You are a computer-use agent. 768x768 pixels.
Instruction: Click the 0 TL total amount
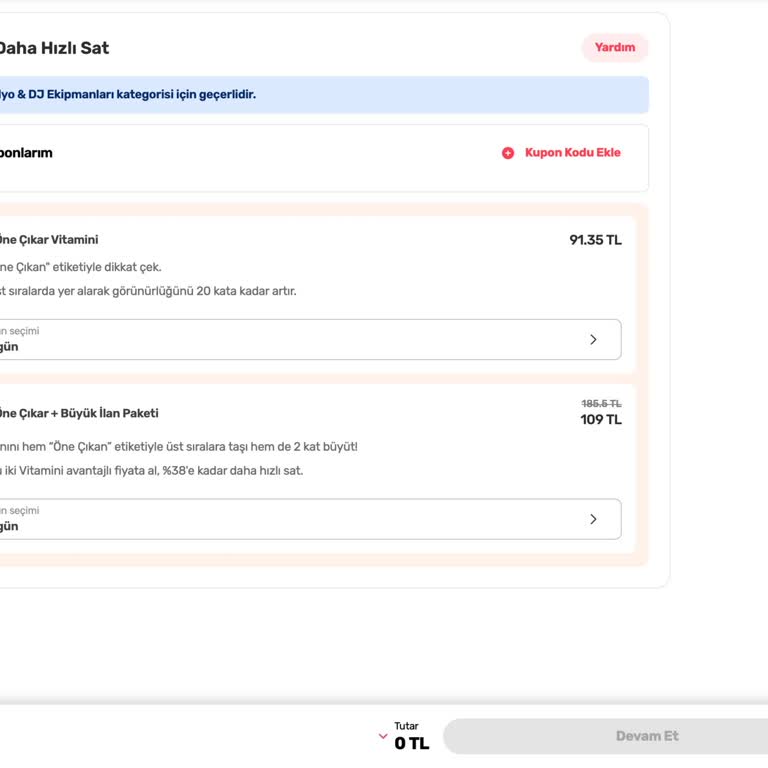(411, 744)
